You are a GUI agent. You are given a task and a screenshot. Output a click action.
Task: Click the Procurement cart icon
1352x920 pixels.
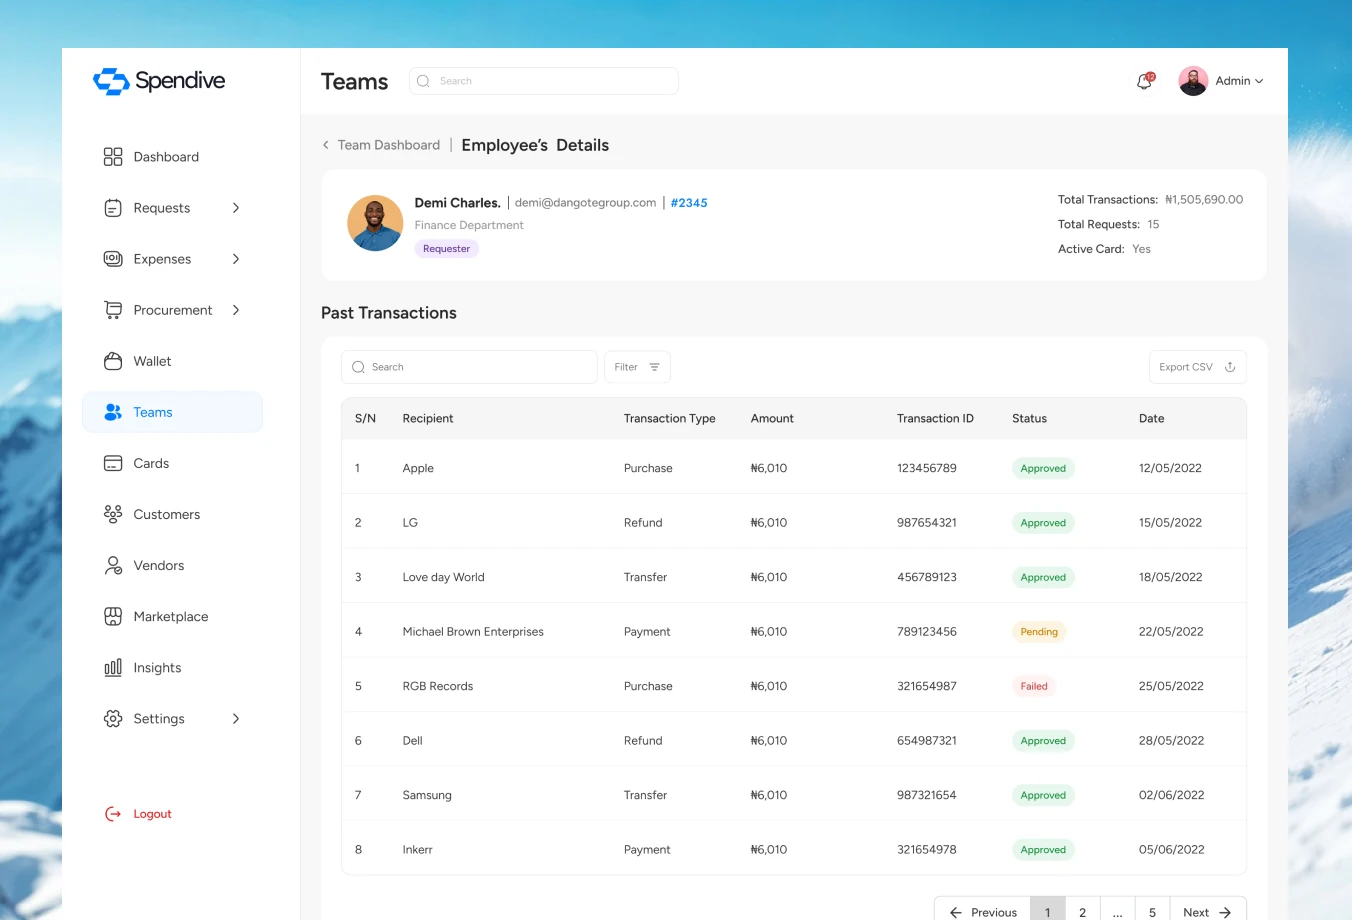coord(113,310)
